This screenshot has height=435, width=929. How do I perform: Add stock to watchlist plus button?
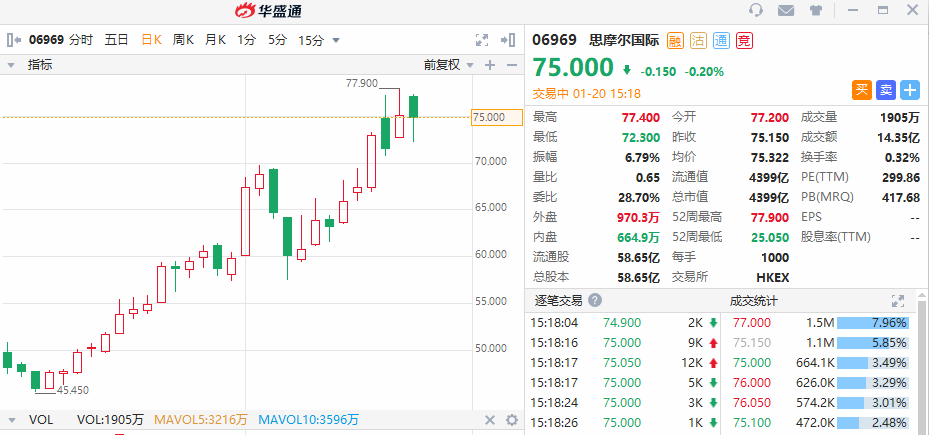(910, 90)
